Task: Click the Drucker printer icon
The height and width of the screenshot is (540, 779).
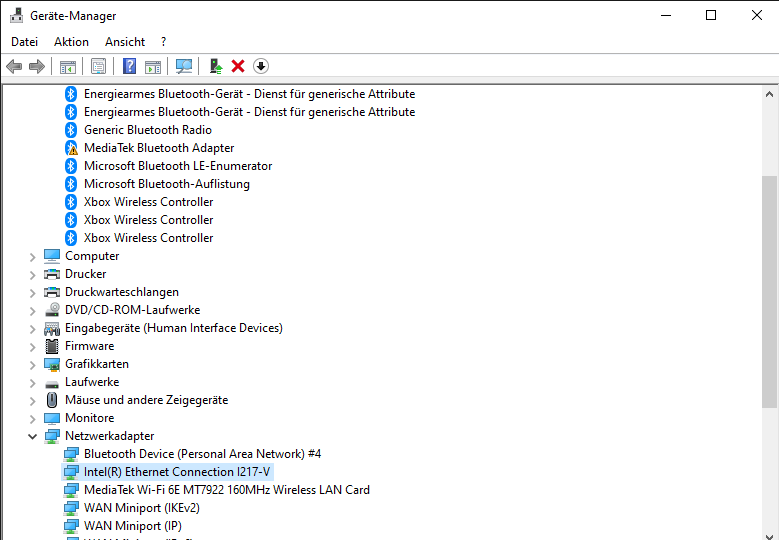Action: [x=52, y=274]
